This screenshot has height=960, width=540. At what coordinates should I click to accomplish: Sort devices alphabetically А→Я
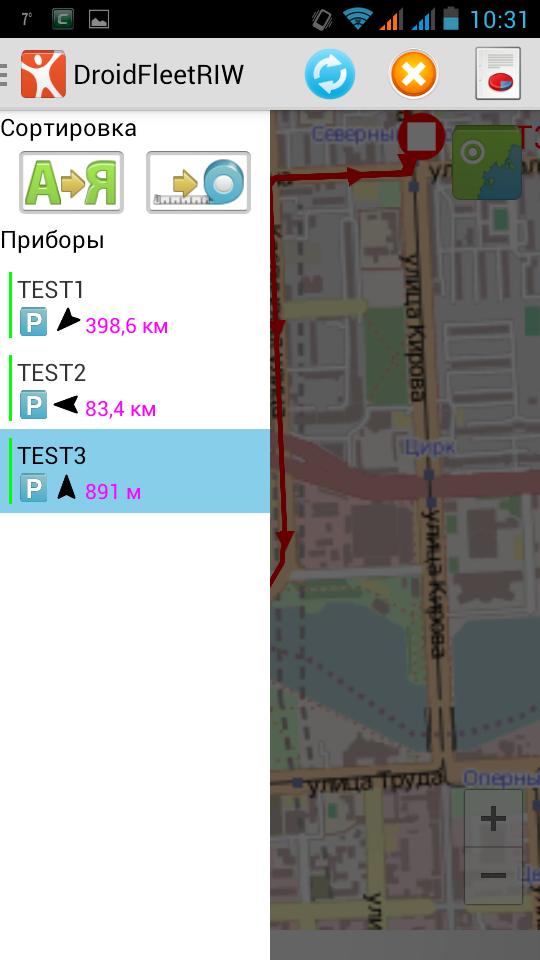click(72, 182)
